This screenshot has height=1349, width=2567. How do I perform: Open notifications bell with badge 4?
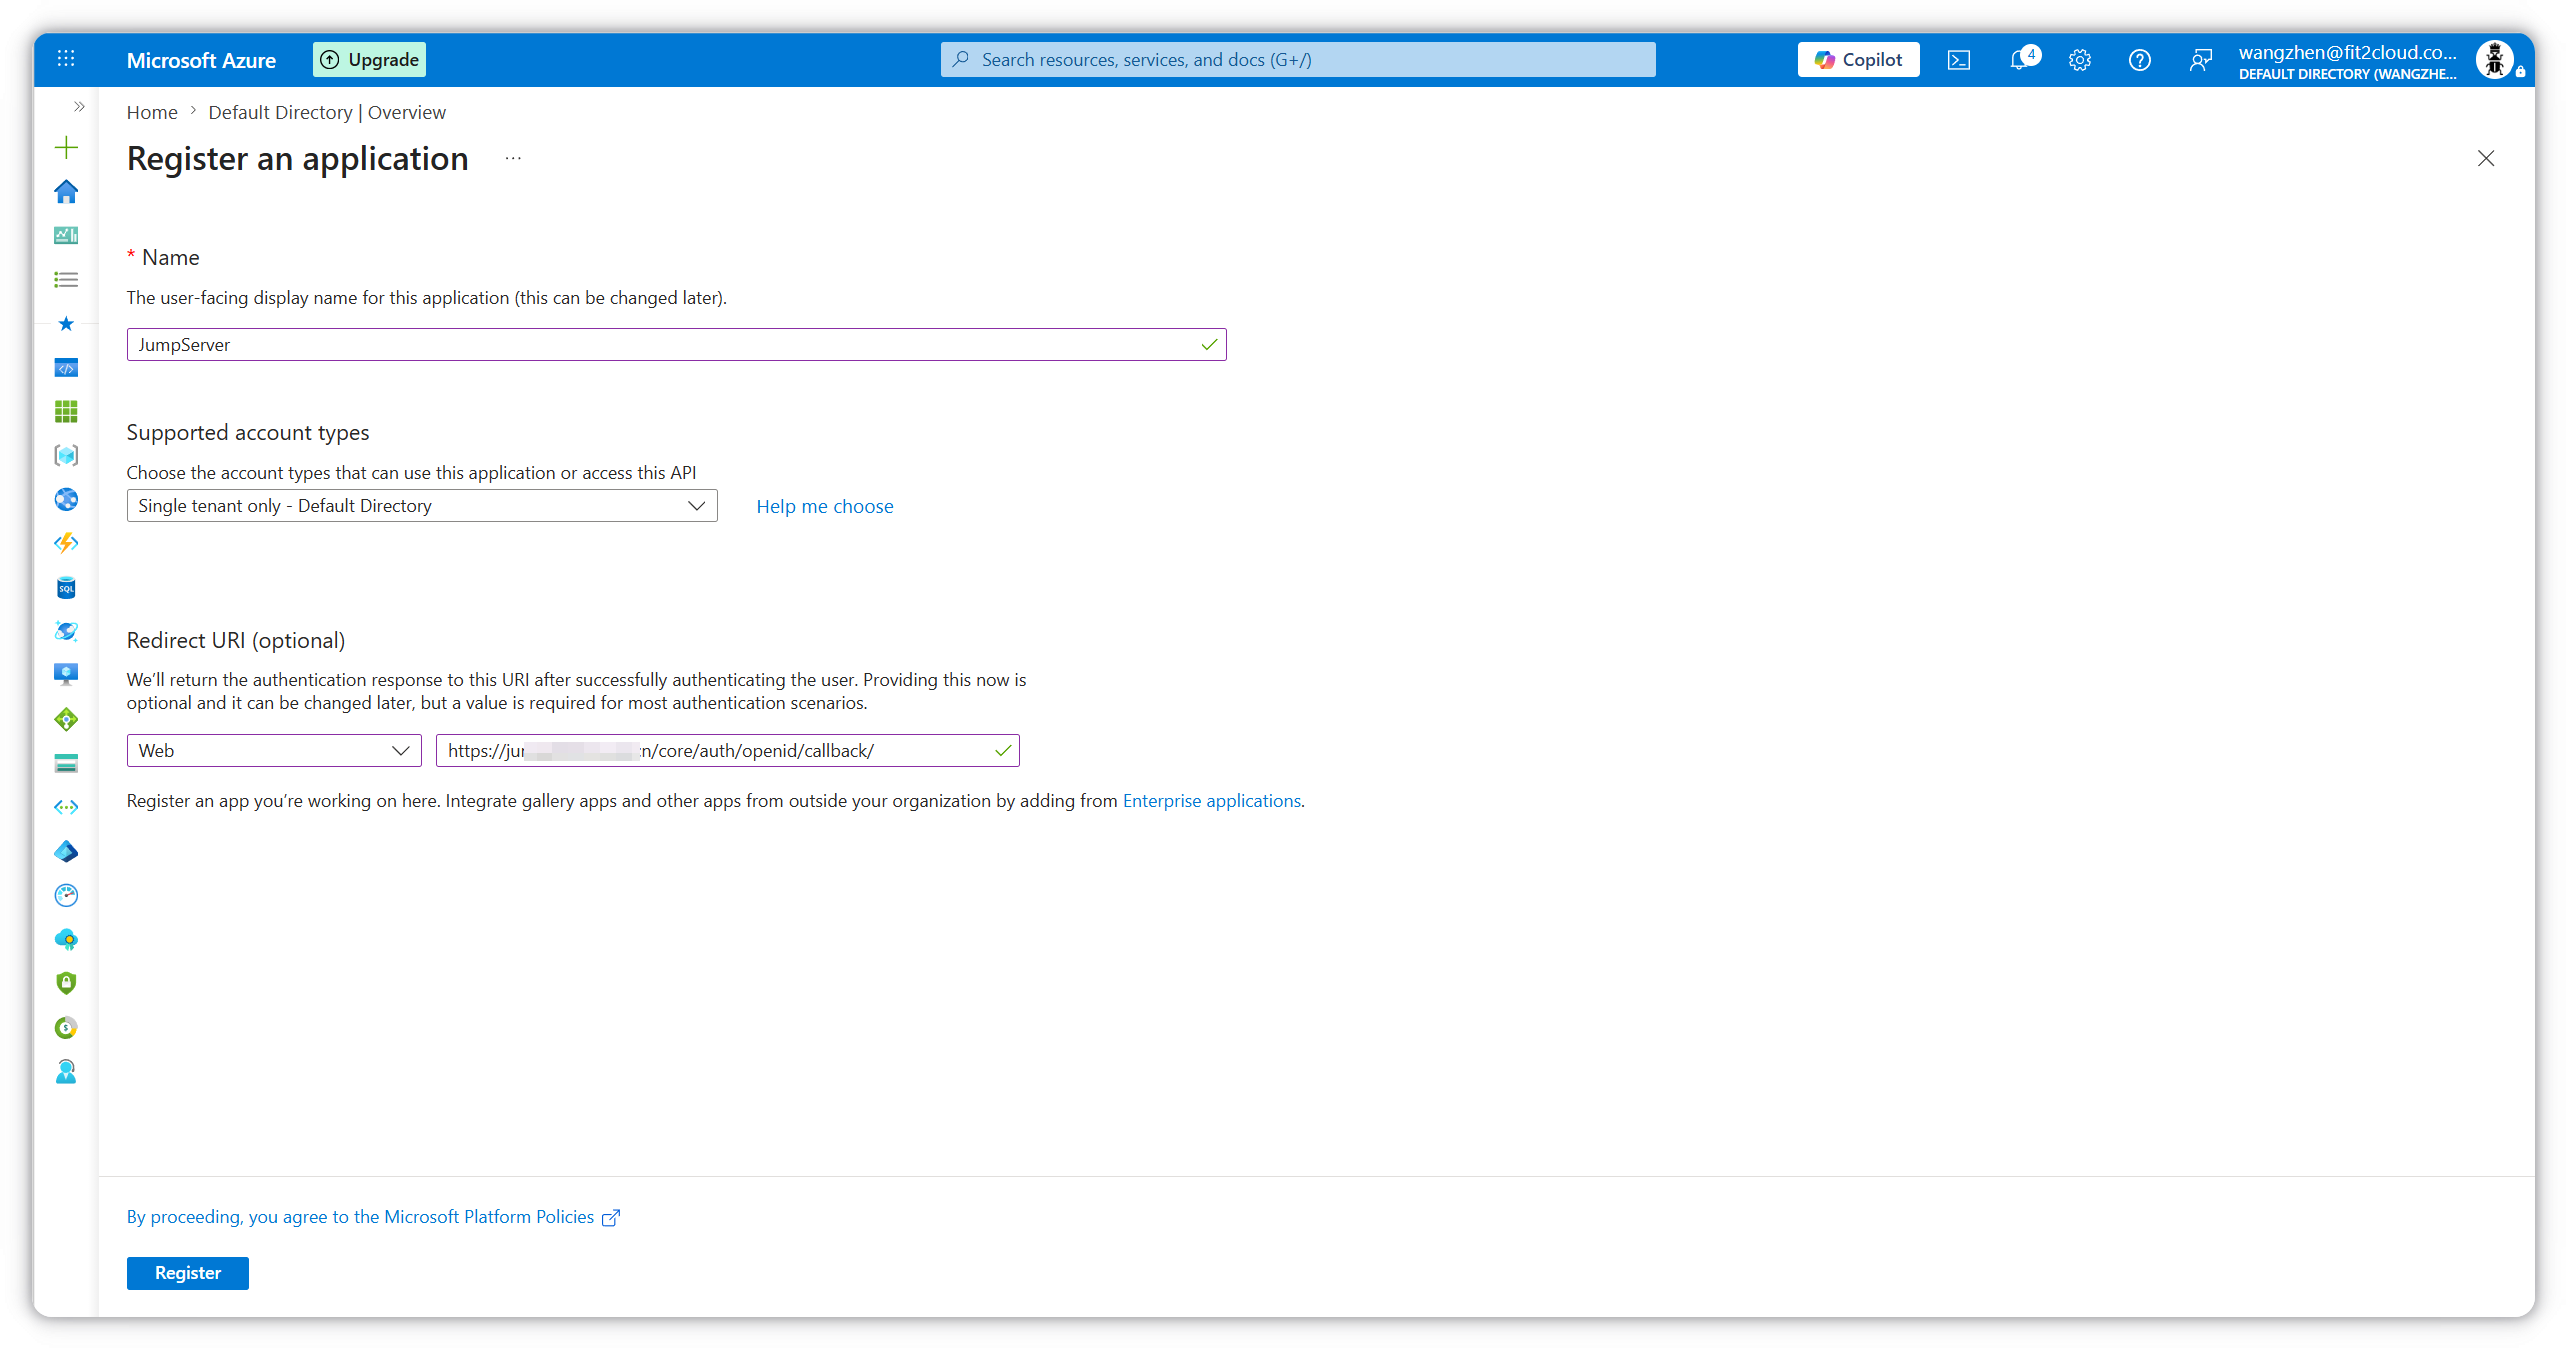2022,59
